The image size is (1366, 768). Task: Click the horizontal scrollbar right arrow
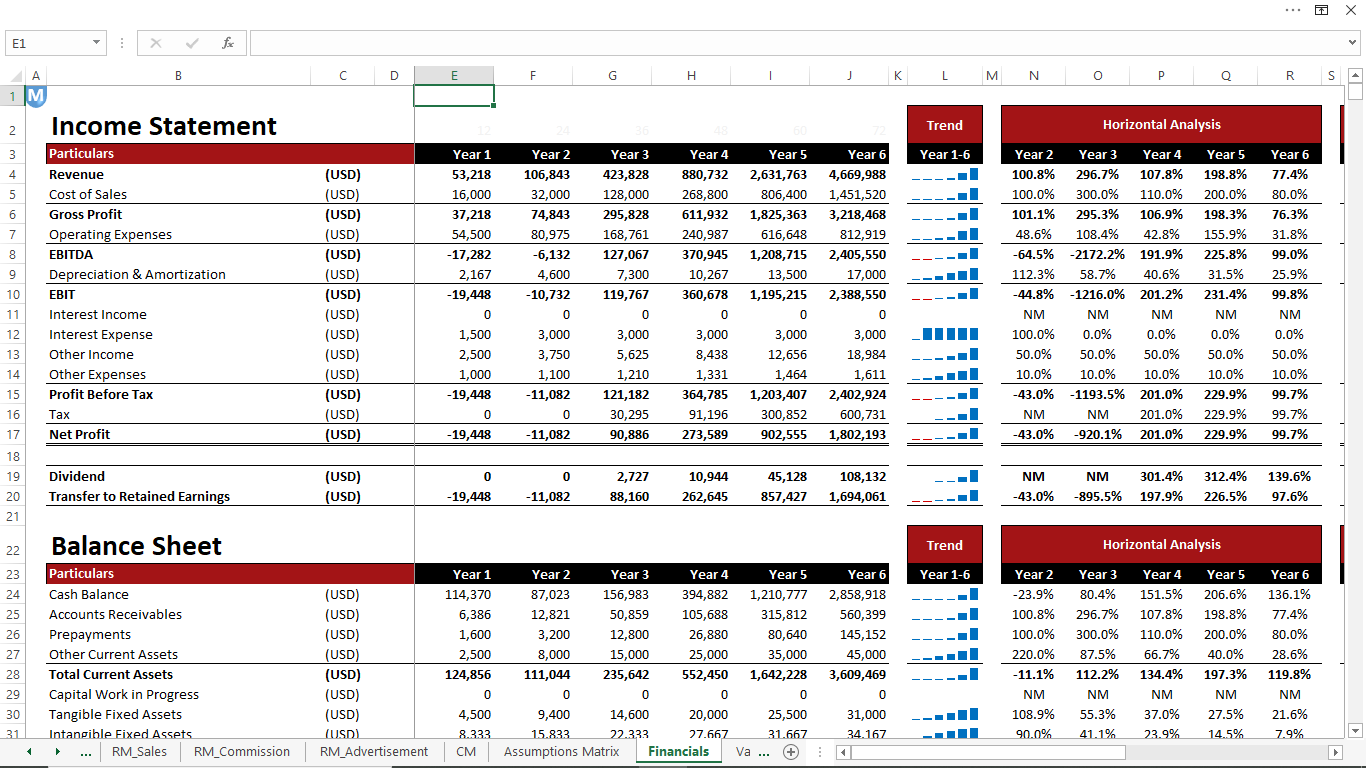point(1335,752)
